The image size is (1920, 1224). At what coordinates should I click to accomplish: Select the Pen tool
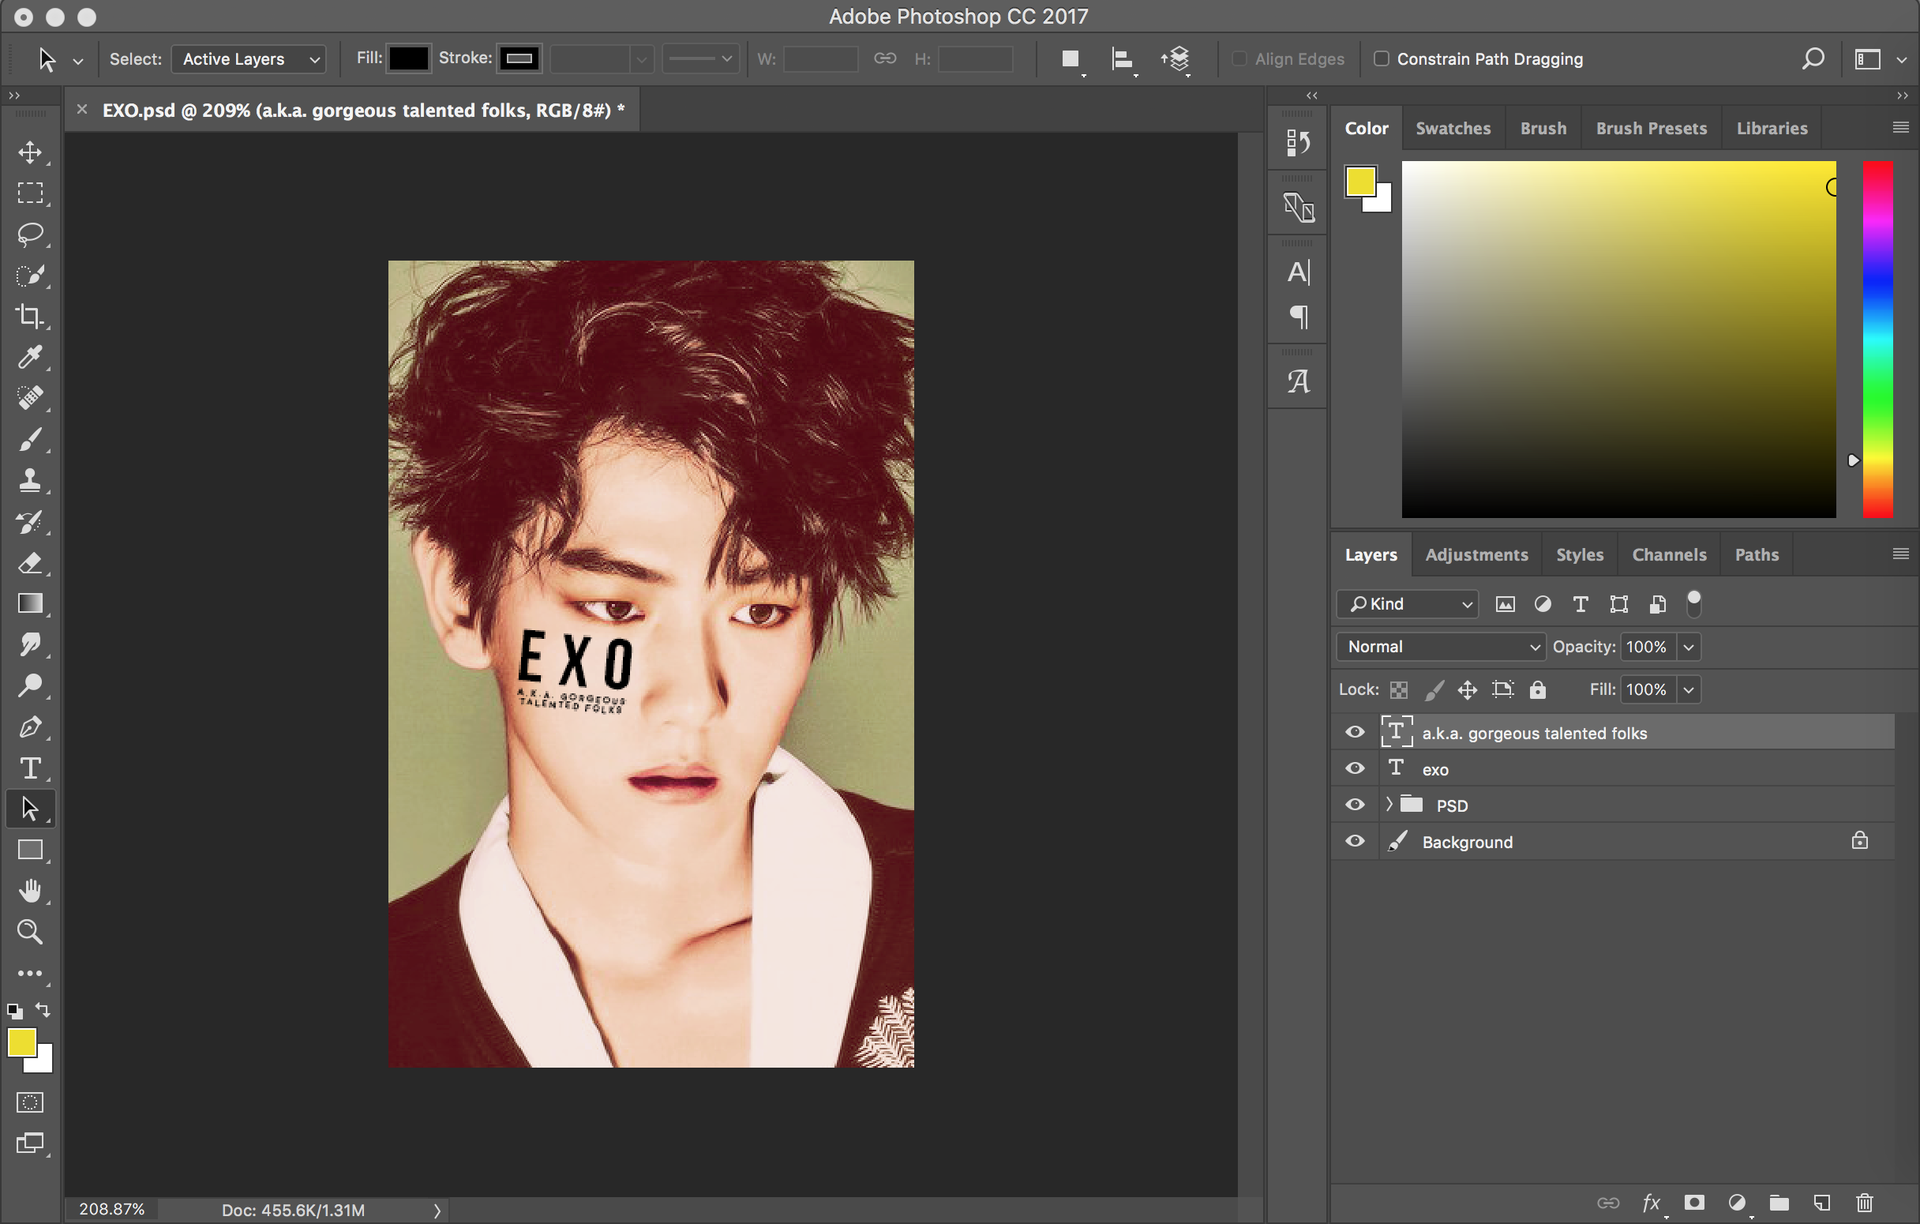click(x=30, y=727)
